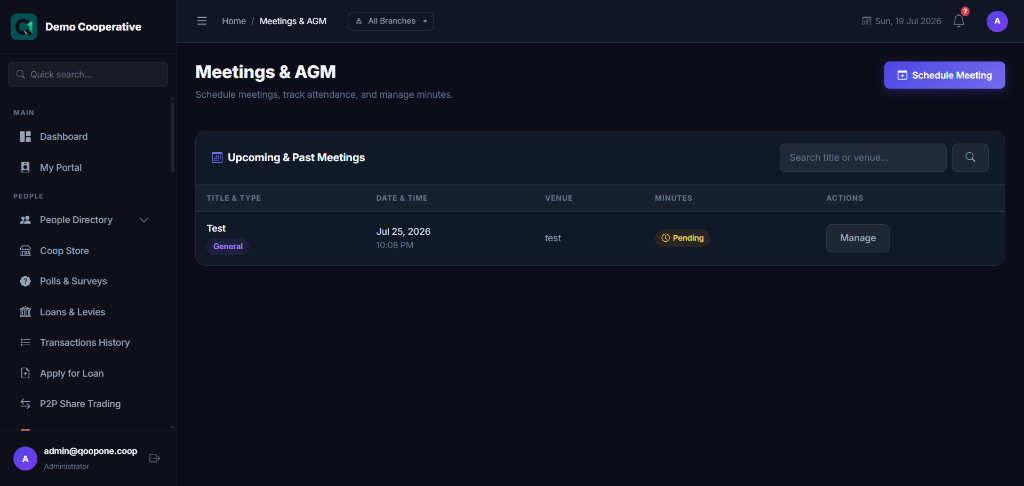
Task: Click the TITLE & TYPE column header
Action: [234, 198]
